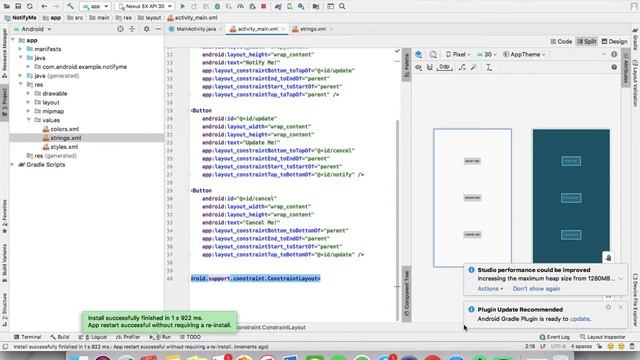This screenshot has width=640, height=360.
Task: Click the Clear constraints icon
Action: click(462, 67)
